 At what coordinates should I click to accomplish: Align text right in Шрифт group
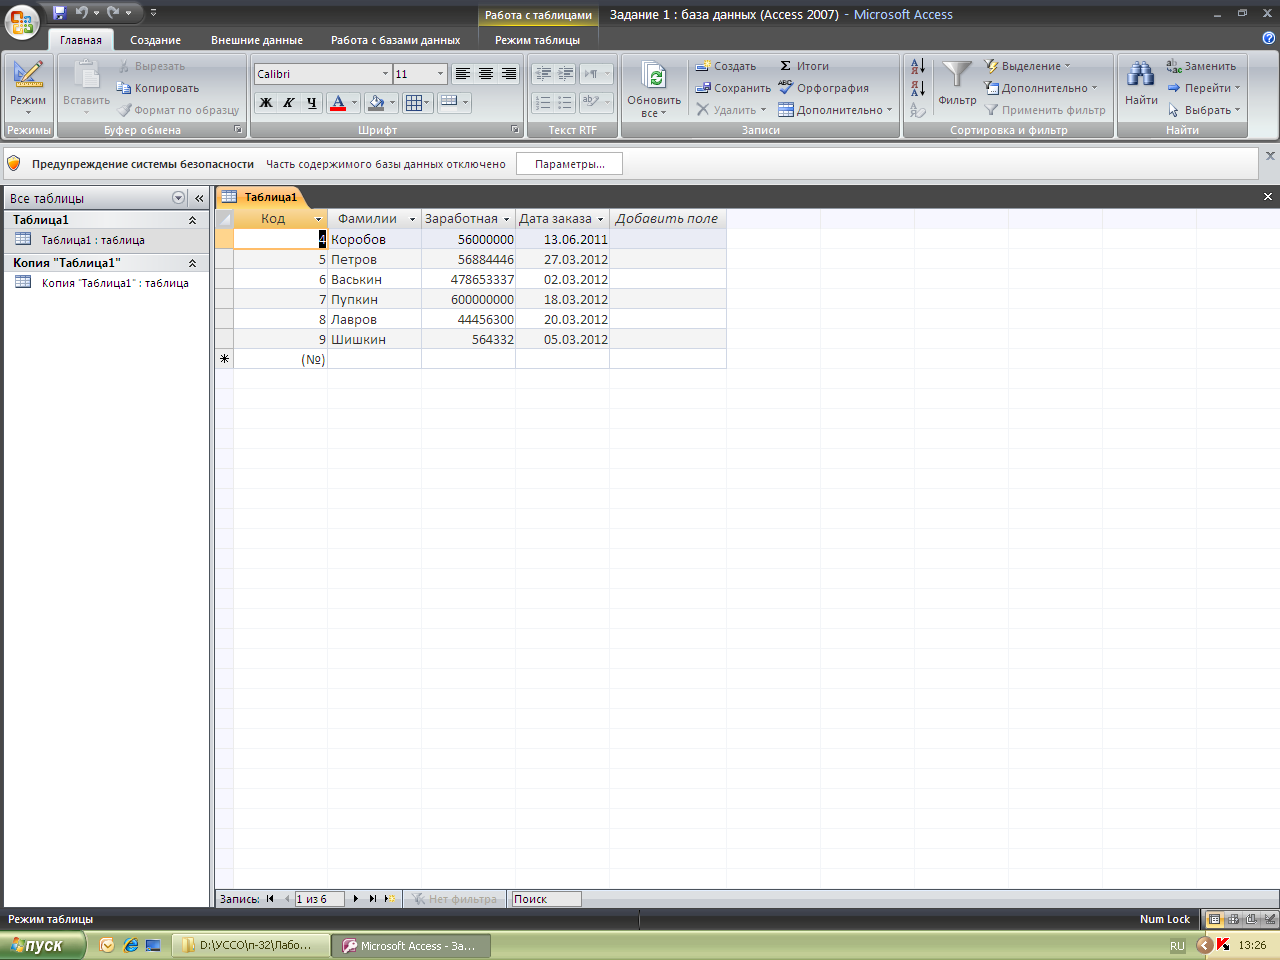pyautogui.click(x=509, y=74)
